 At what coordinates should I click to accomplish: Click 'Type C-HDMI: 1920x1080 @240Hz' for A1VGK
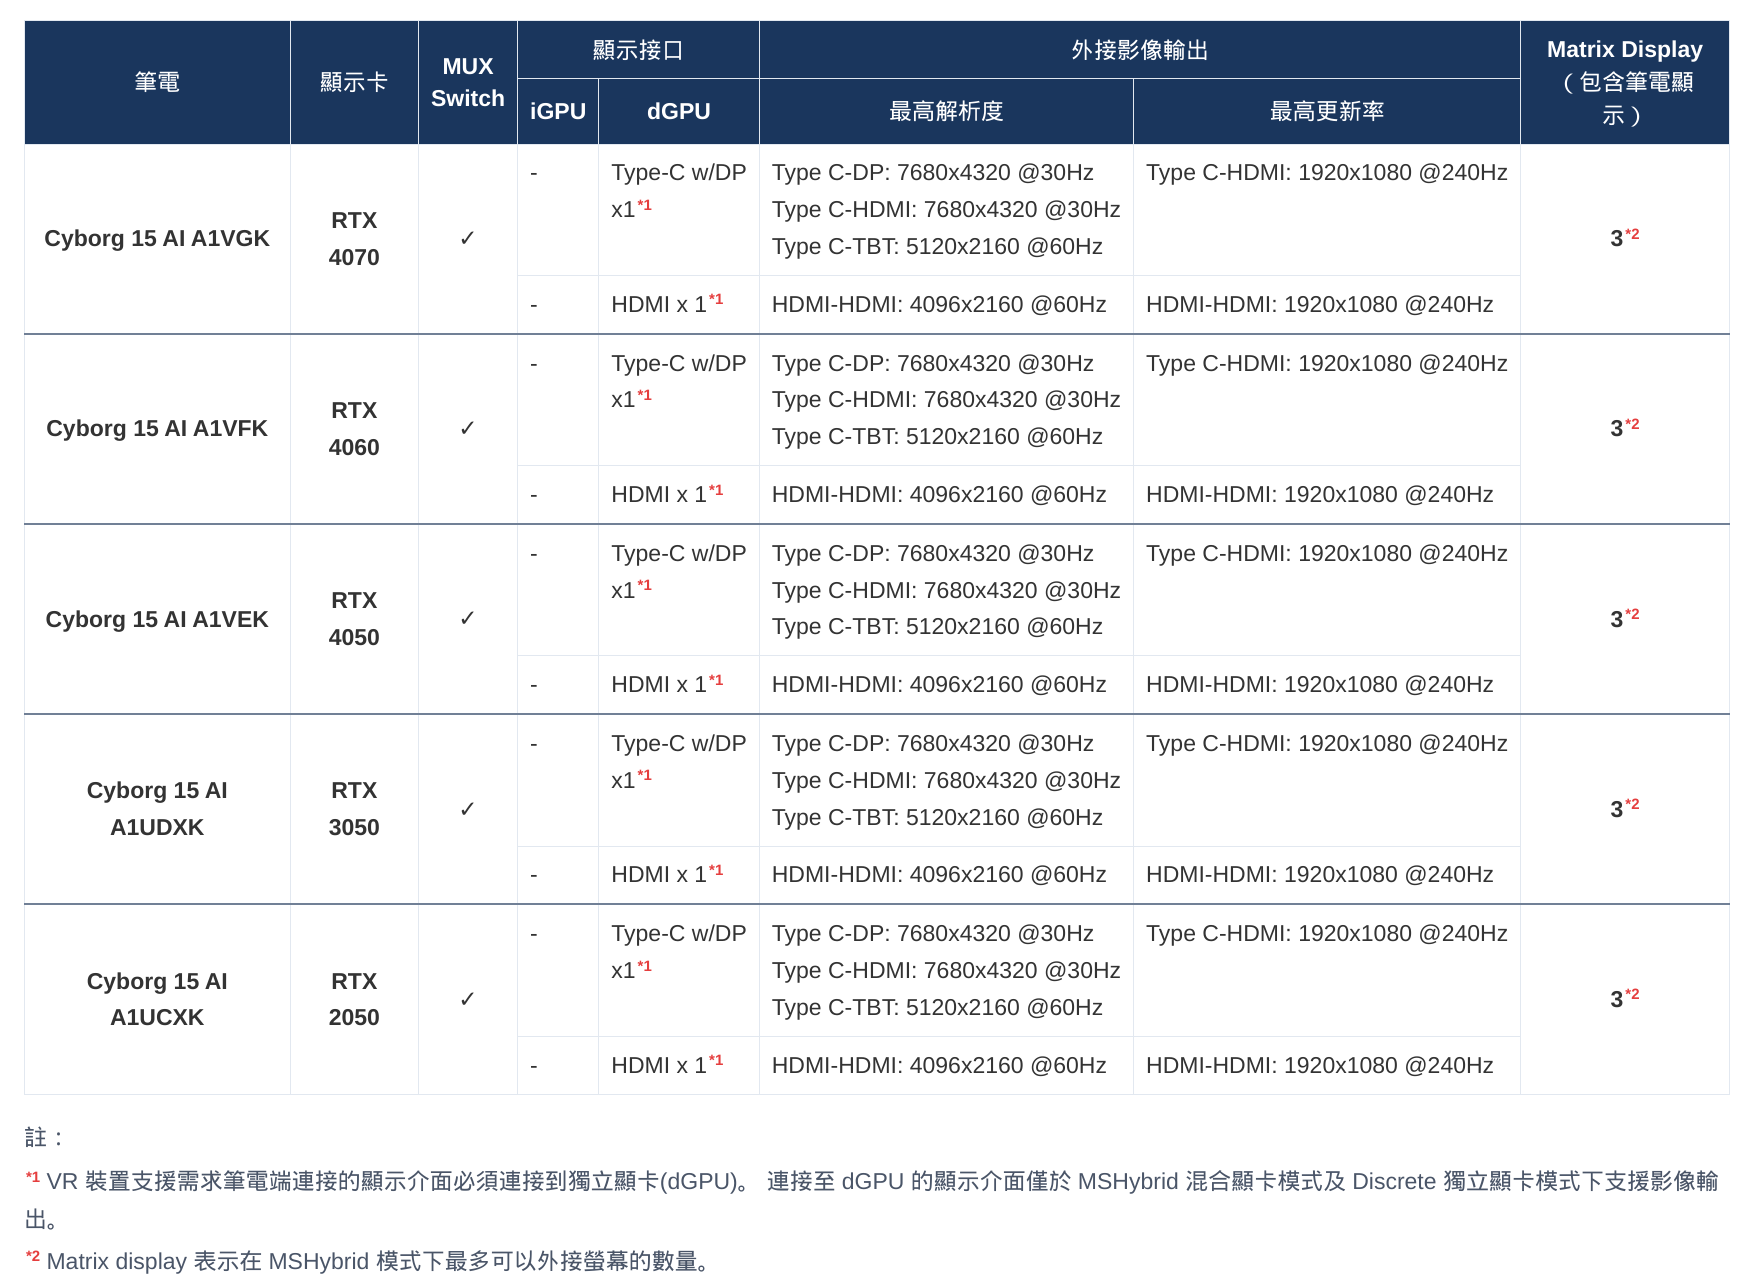1327,172
